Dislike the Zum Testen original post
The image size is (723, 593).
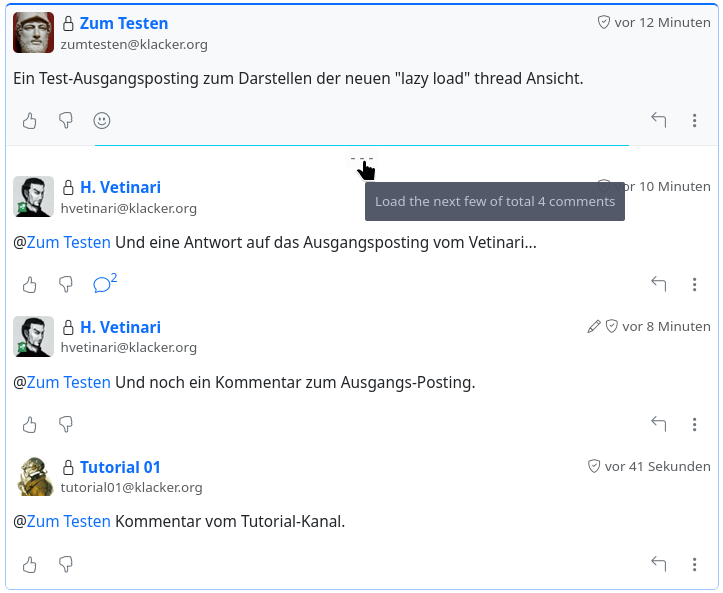[66, 121]
